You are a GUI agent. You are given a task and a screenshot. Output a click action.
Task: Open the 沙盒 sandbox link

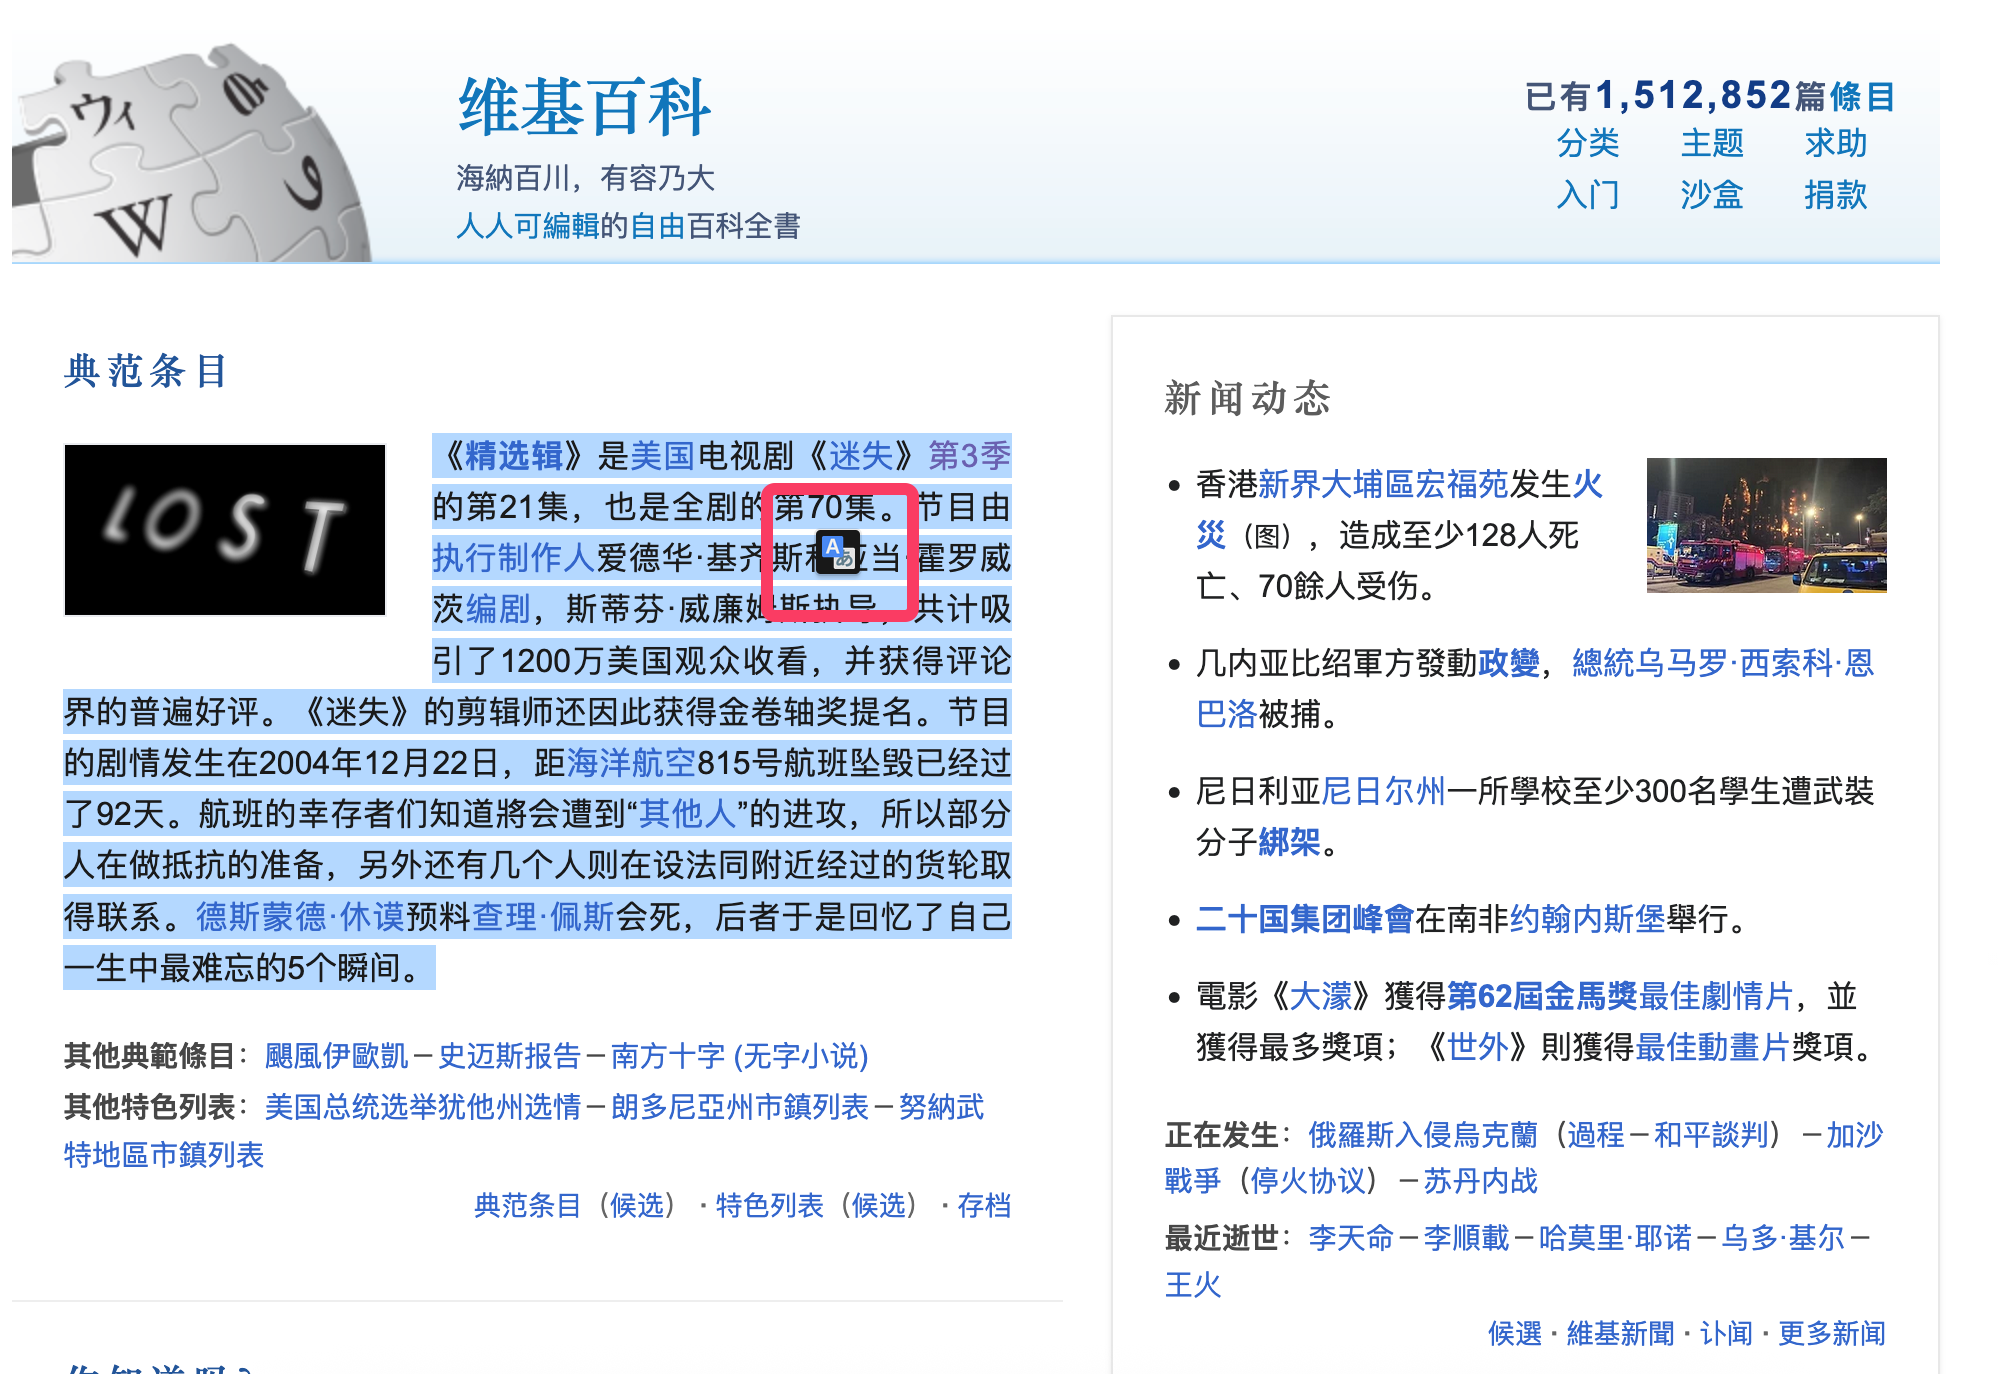[x=1711, y=194]
